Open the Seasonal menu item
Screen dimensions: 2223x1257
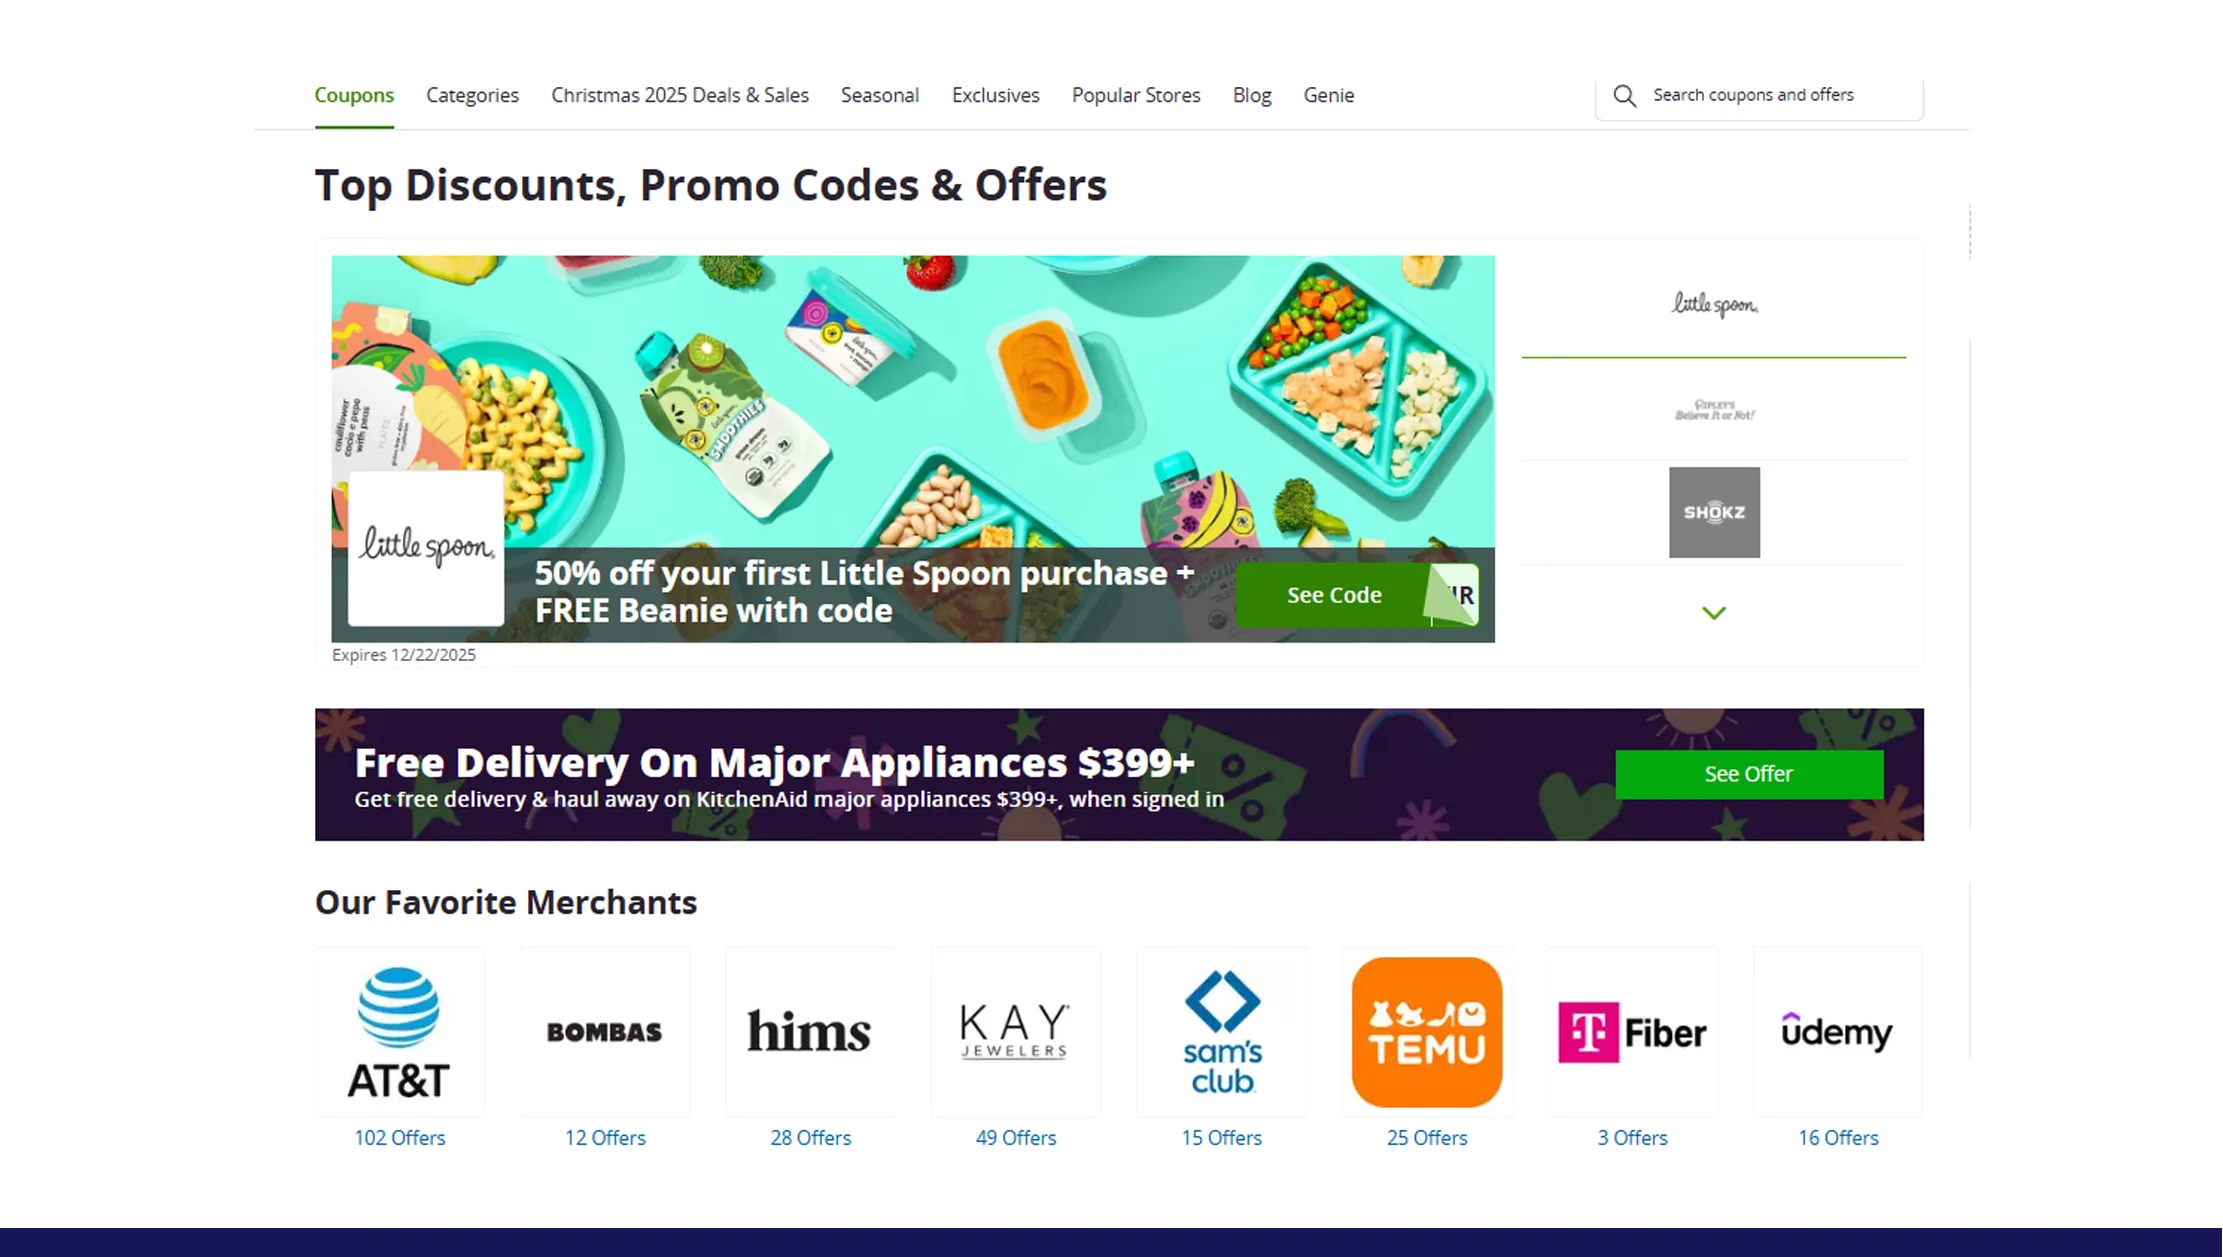(x=880, y=95)
